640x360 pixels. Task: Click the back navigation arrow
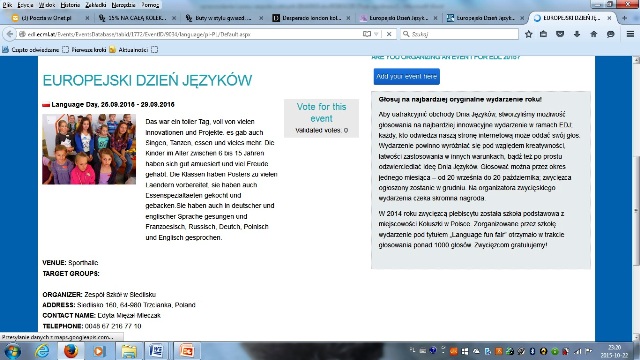pos(10,34)
